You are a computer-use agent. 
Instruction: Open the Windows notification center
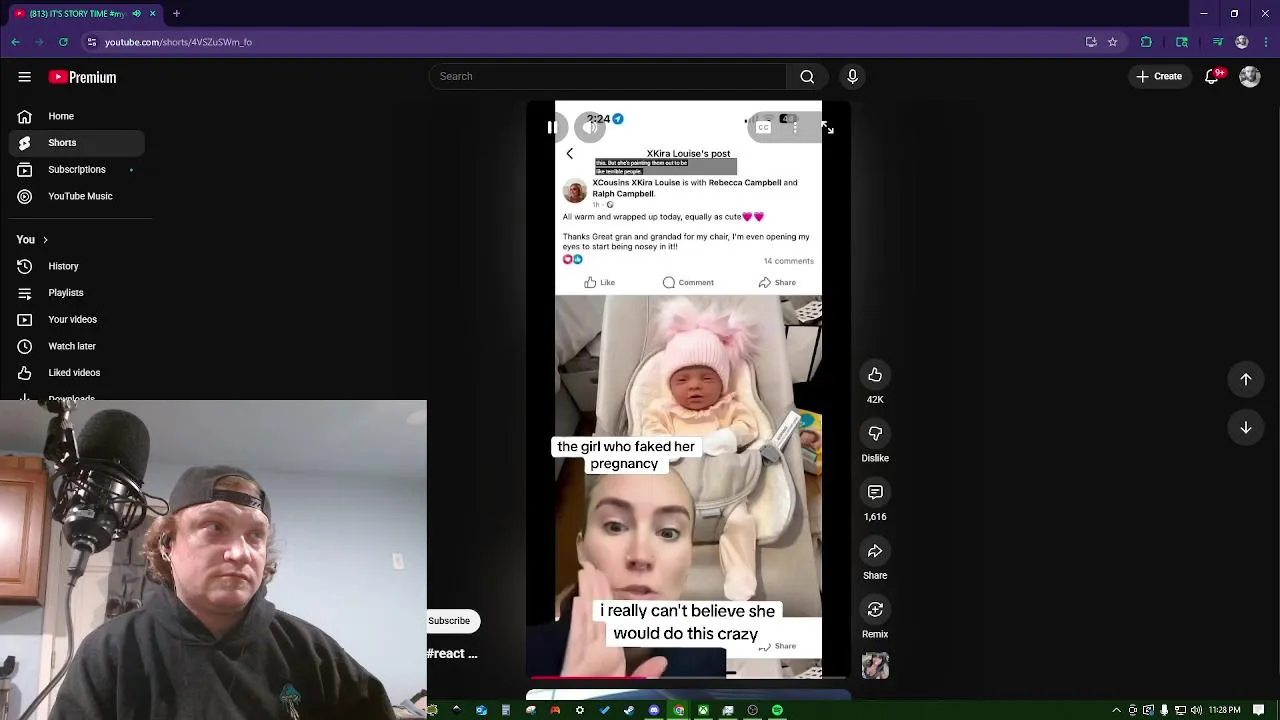1258,710
